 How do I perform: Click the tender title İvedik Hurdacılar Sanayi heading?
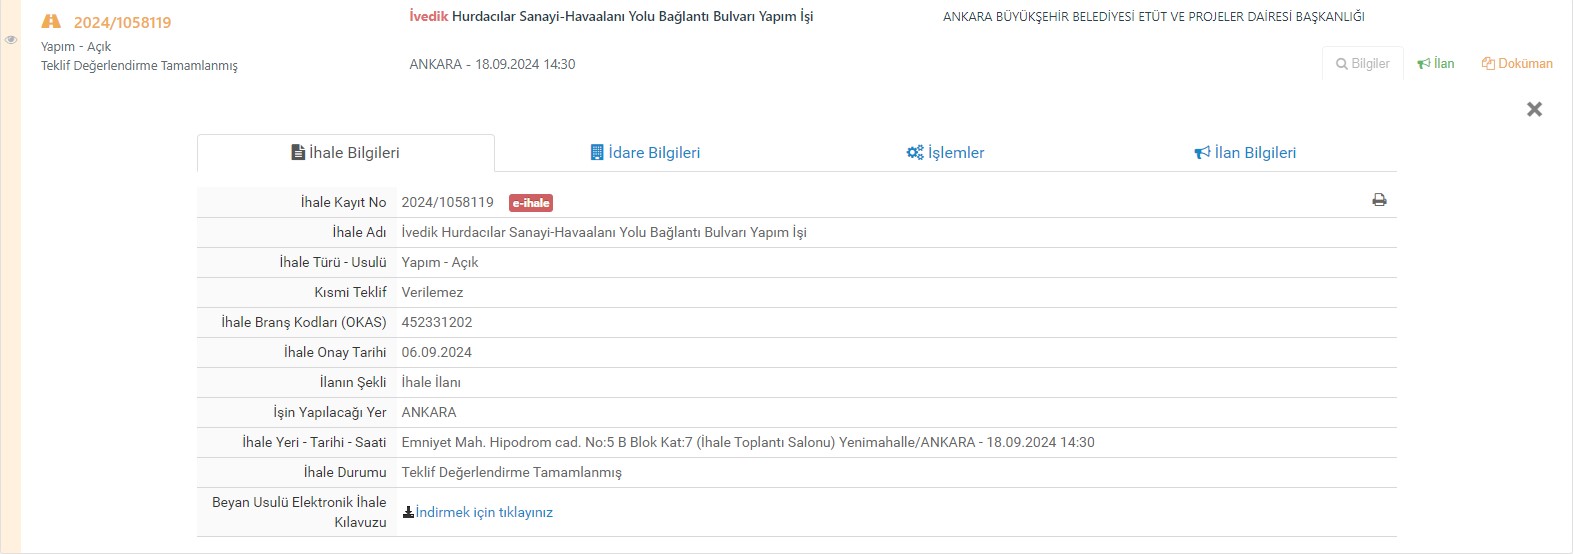coord(611,16)
